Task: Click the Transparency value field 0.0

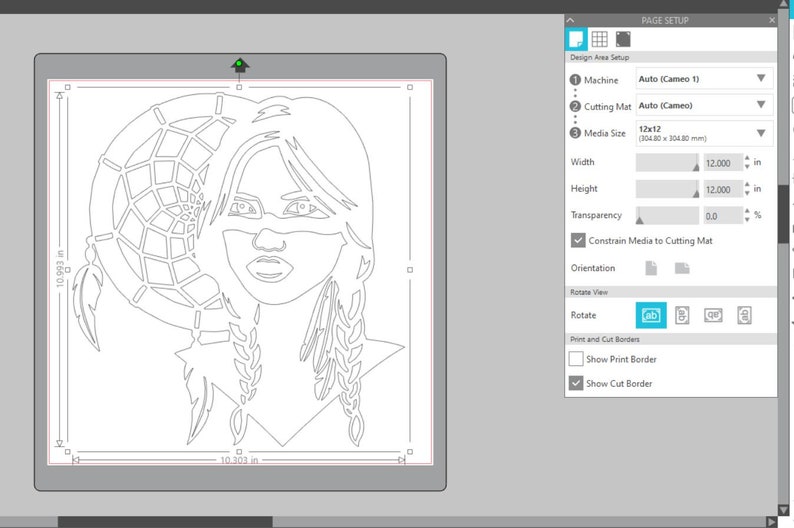Action: [x=723, y=216]
